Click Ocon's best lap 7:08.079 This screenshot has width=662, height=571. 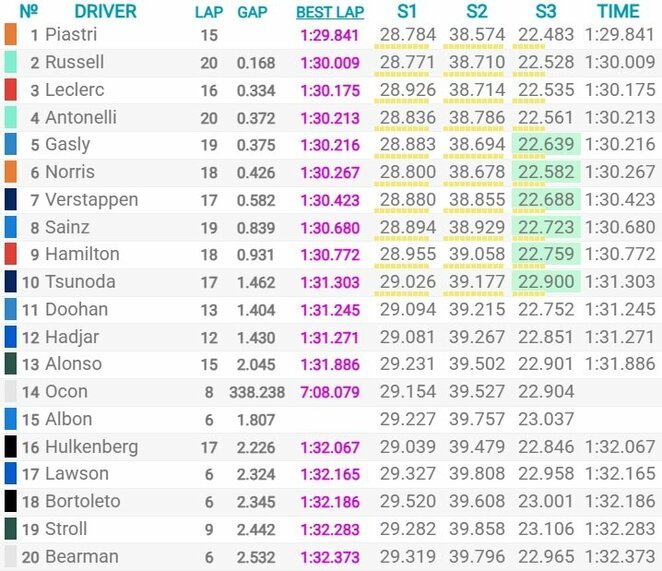(x=329, y=392)
